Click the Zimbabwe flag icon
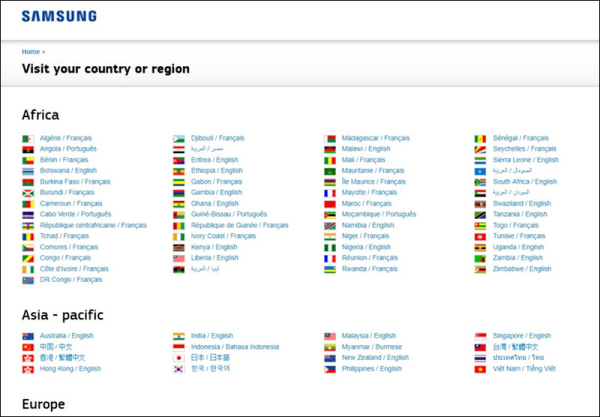 tap(480, 270)
